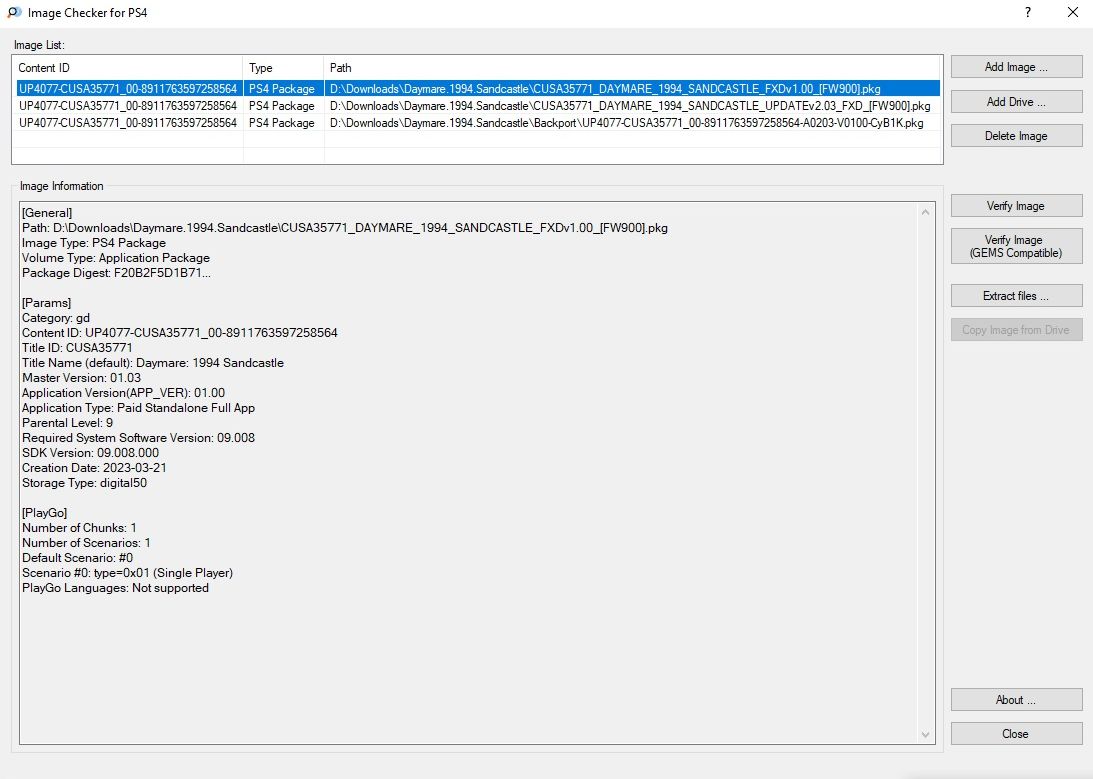Click the Application Version(APP_VER) line
Image resolution: width=1093 pixels, height=779 pixels.
(x=123, y=393)
